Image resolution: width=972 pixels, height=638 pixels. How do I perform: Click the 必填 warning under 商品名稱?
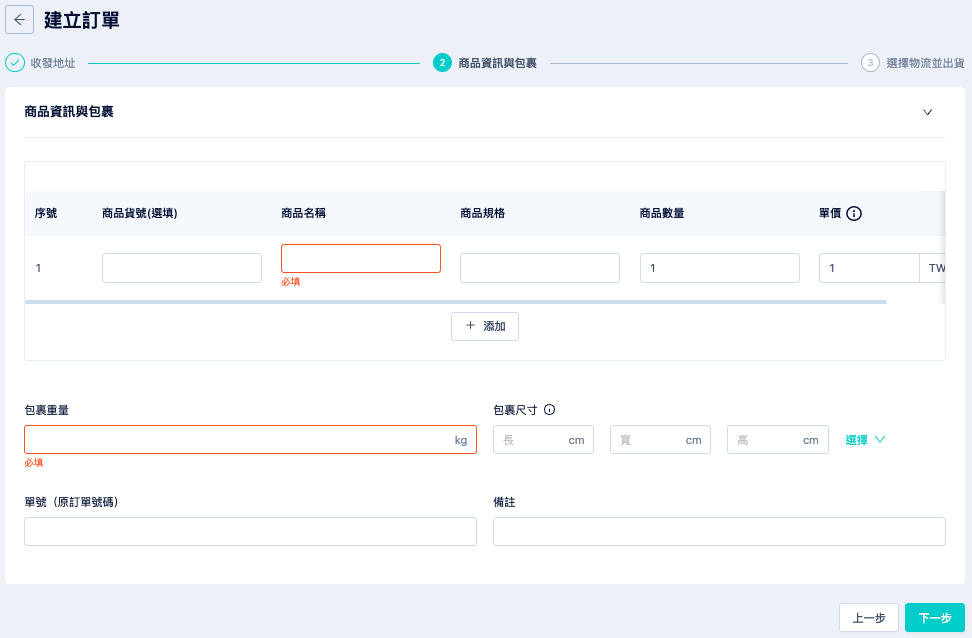tap(291, 281)
